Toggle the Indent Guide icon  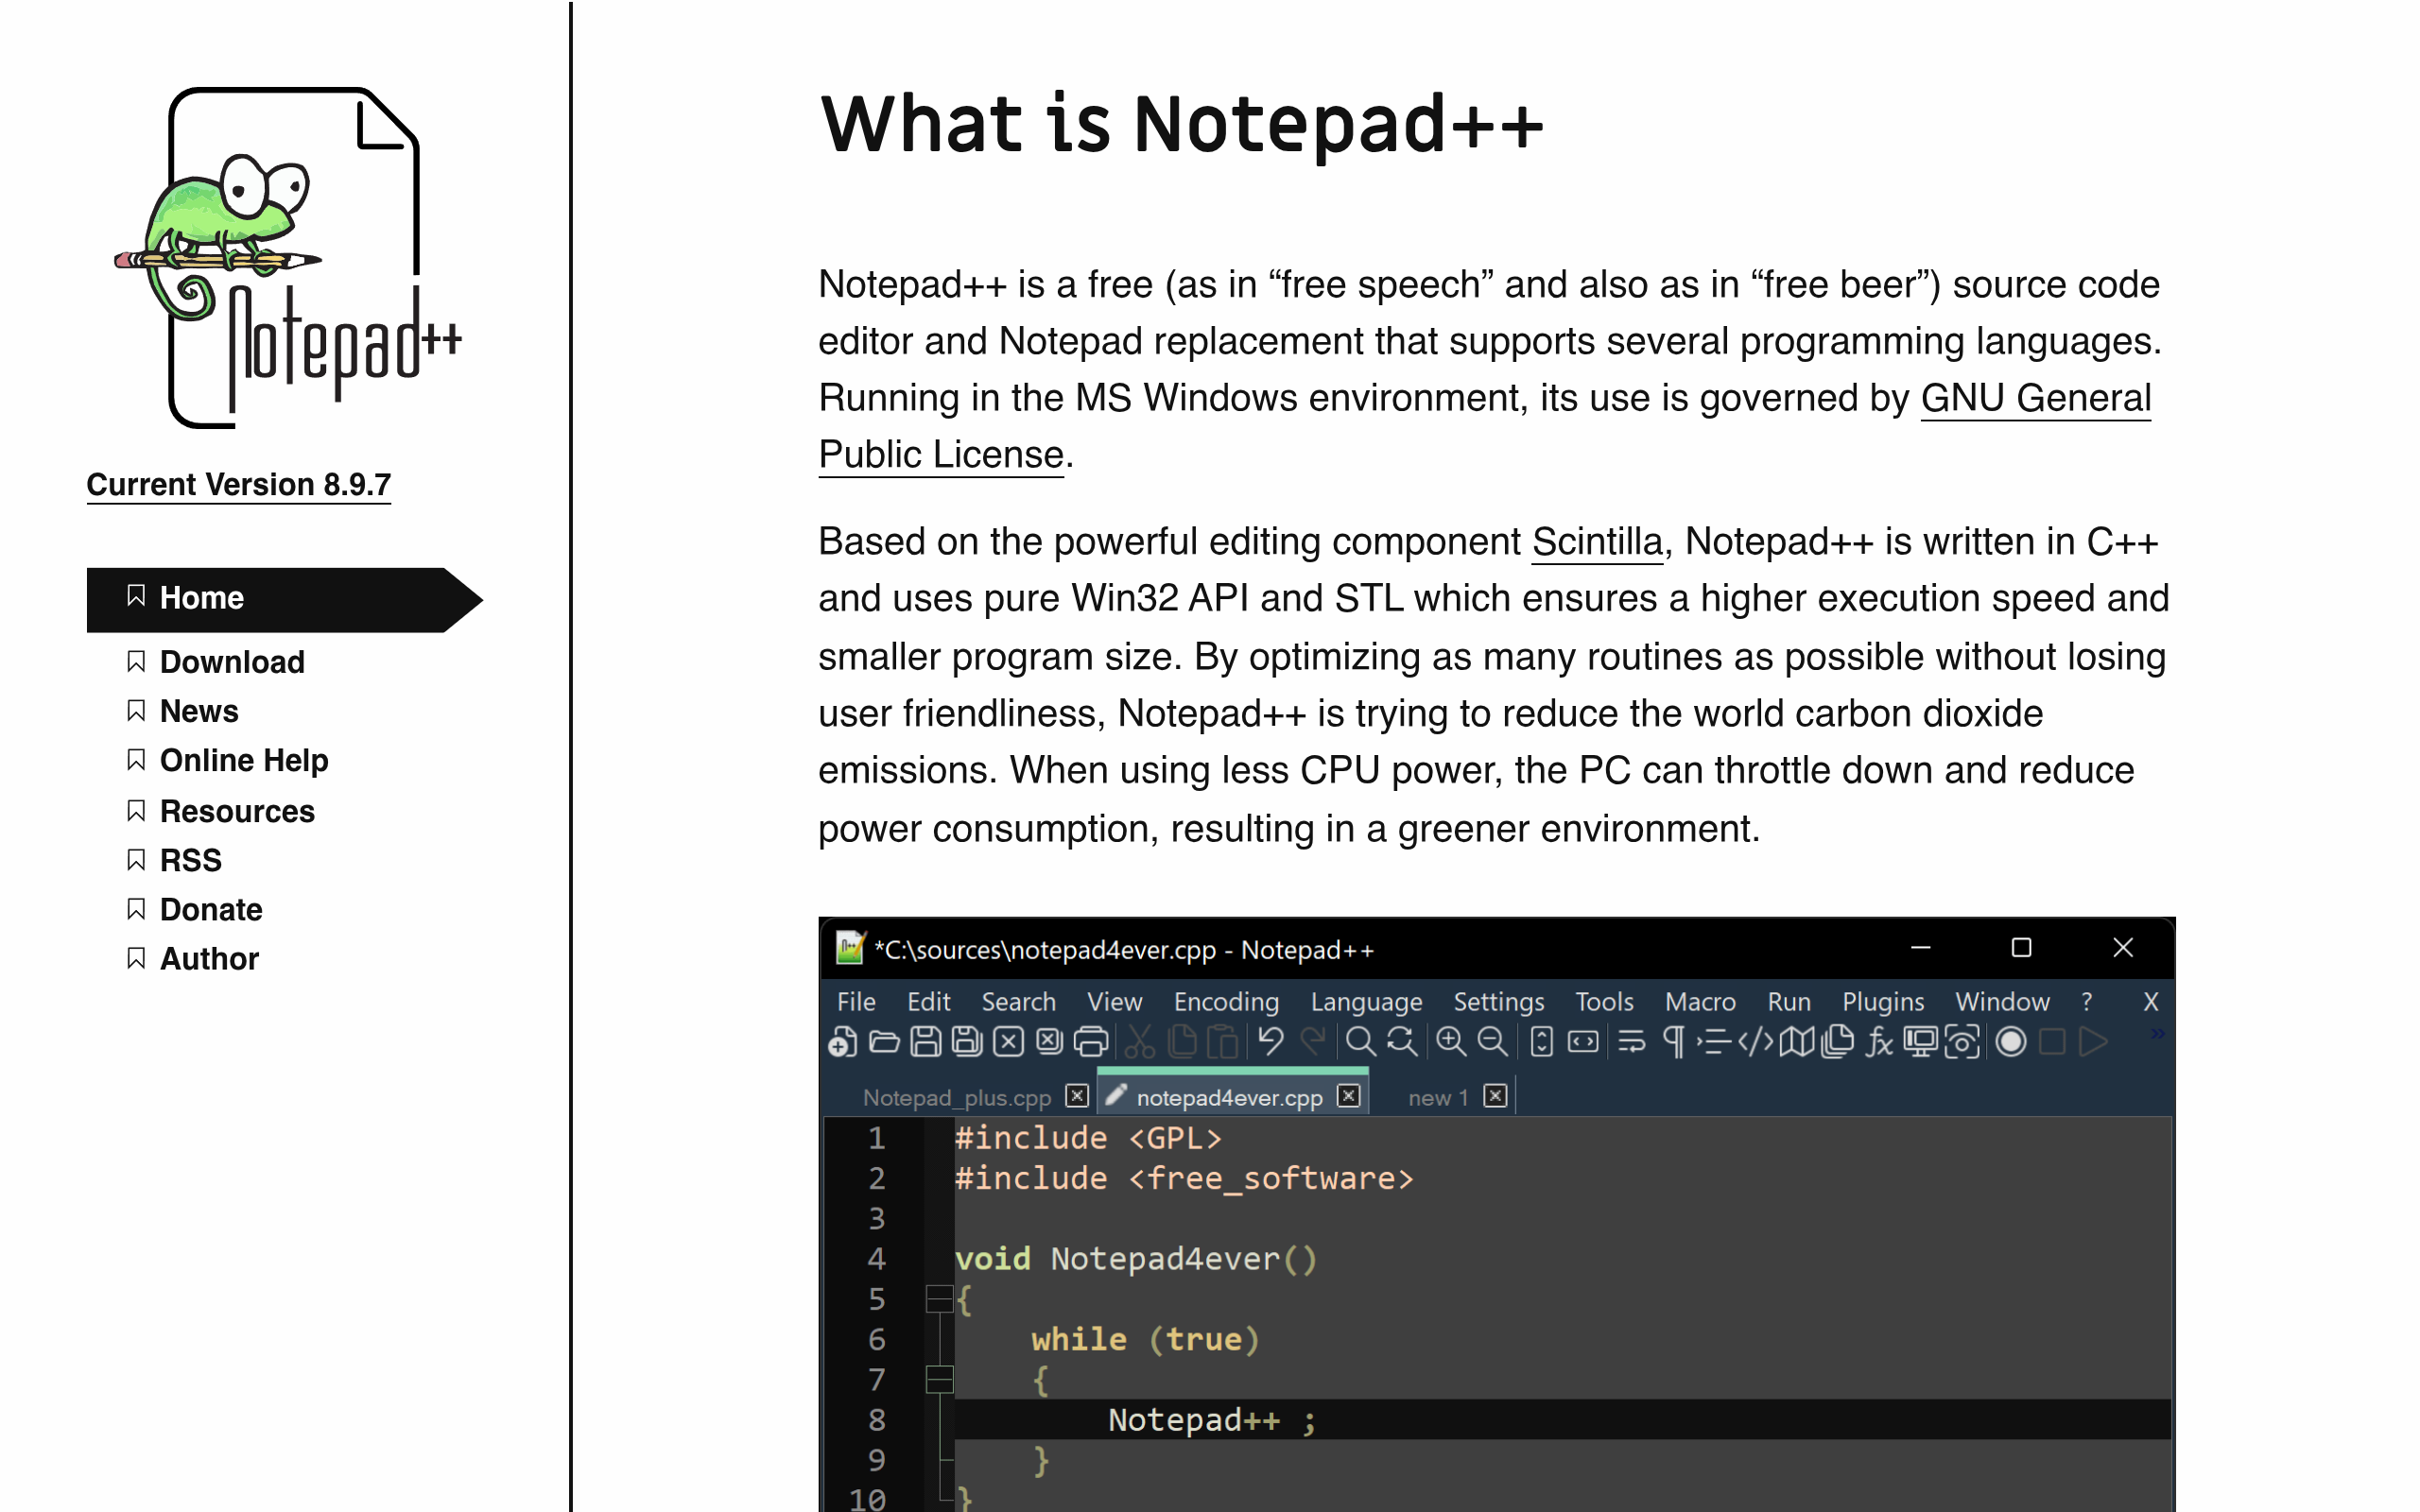[x=1713, y=1042]
